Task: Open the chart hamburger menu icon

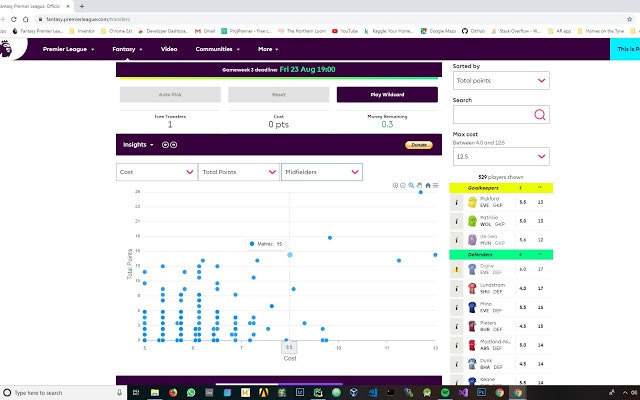Action: 436,185
